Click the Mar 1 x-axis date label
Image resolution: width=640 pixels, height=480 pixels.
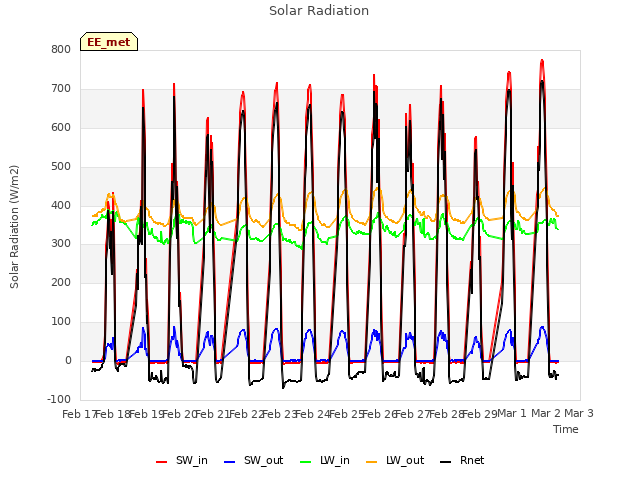point(512,413)
